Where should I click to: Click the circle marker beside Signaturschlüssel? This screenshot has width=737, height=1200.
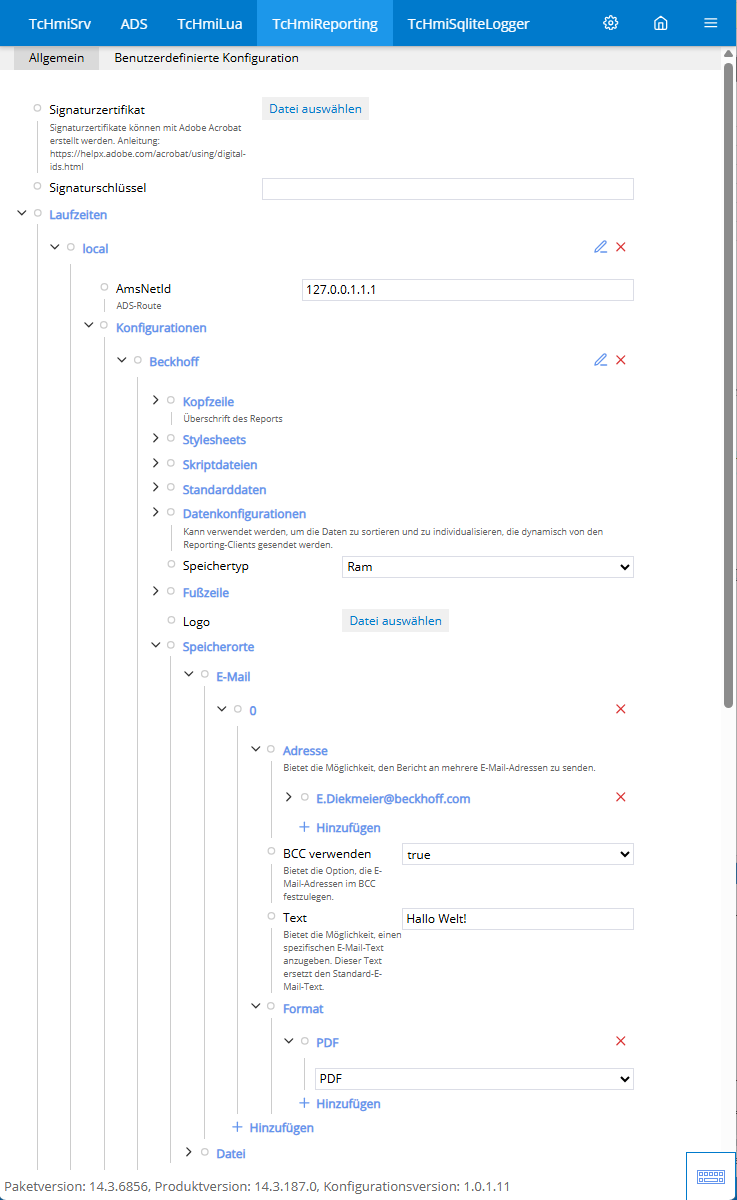click(38, 186)
